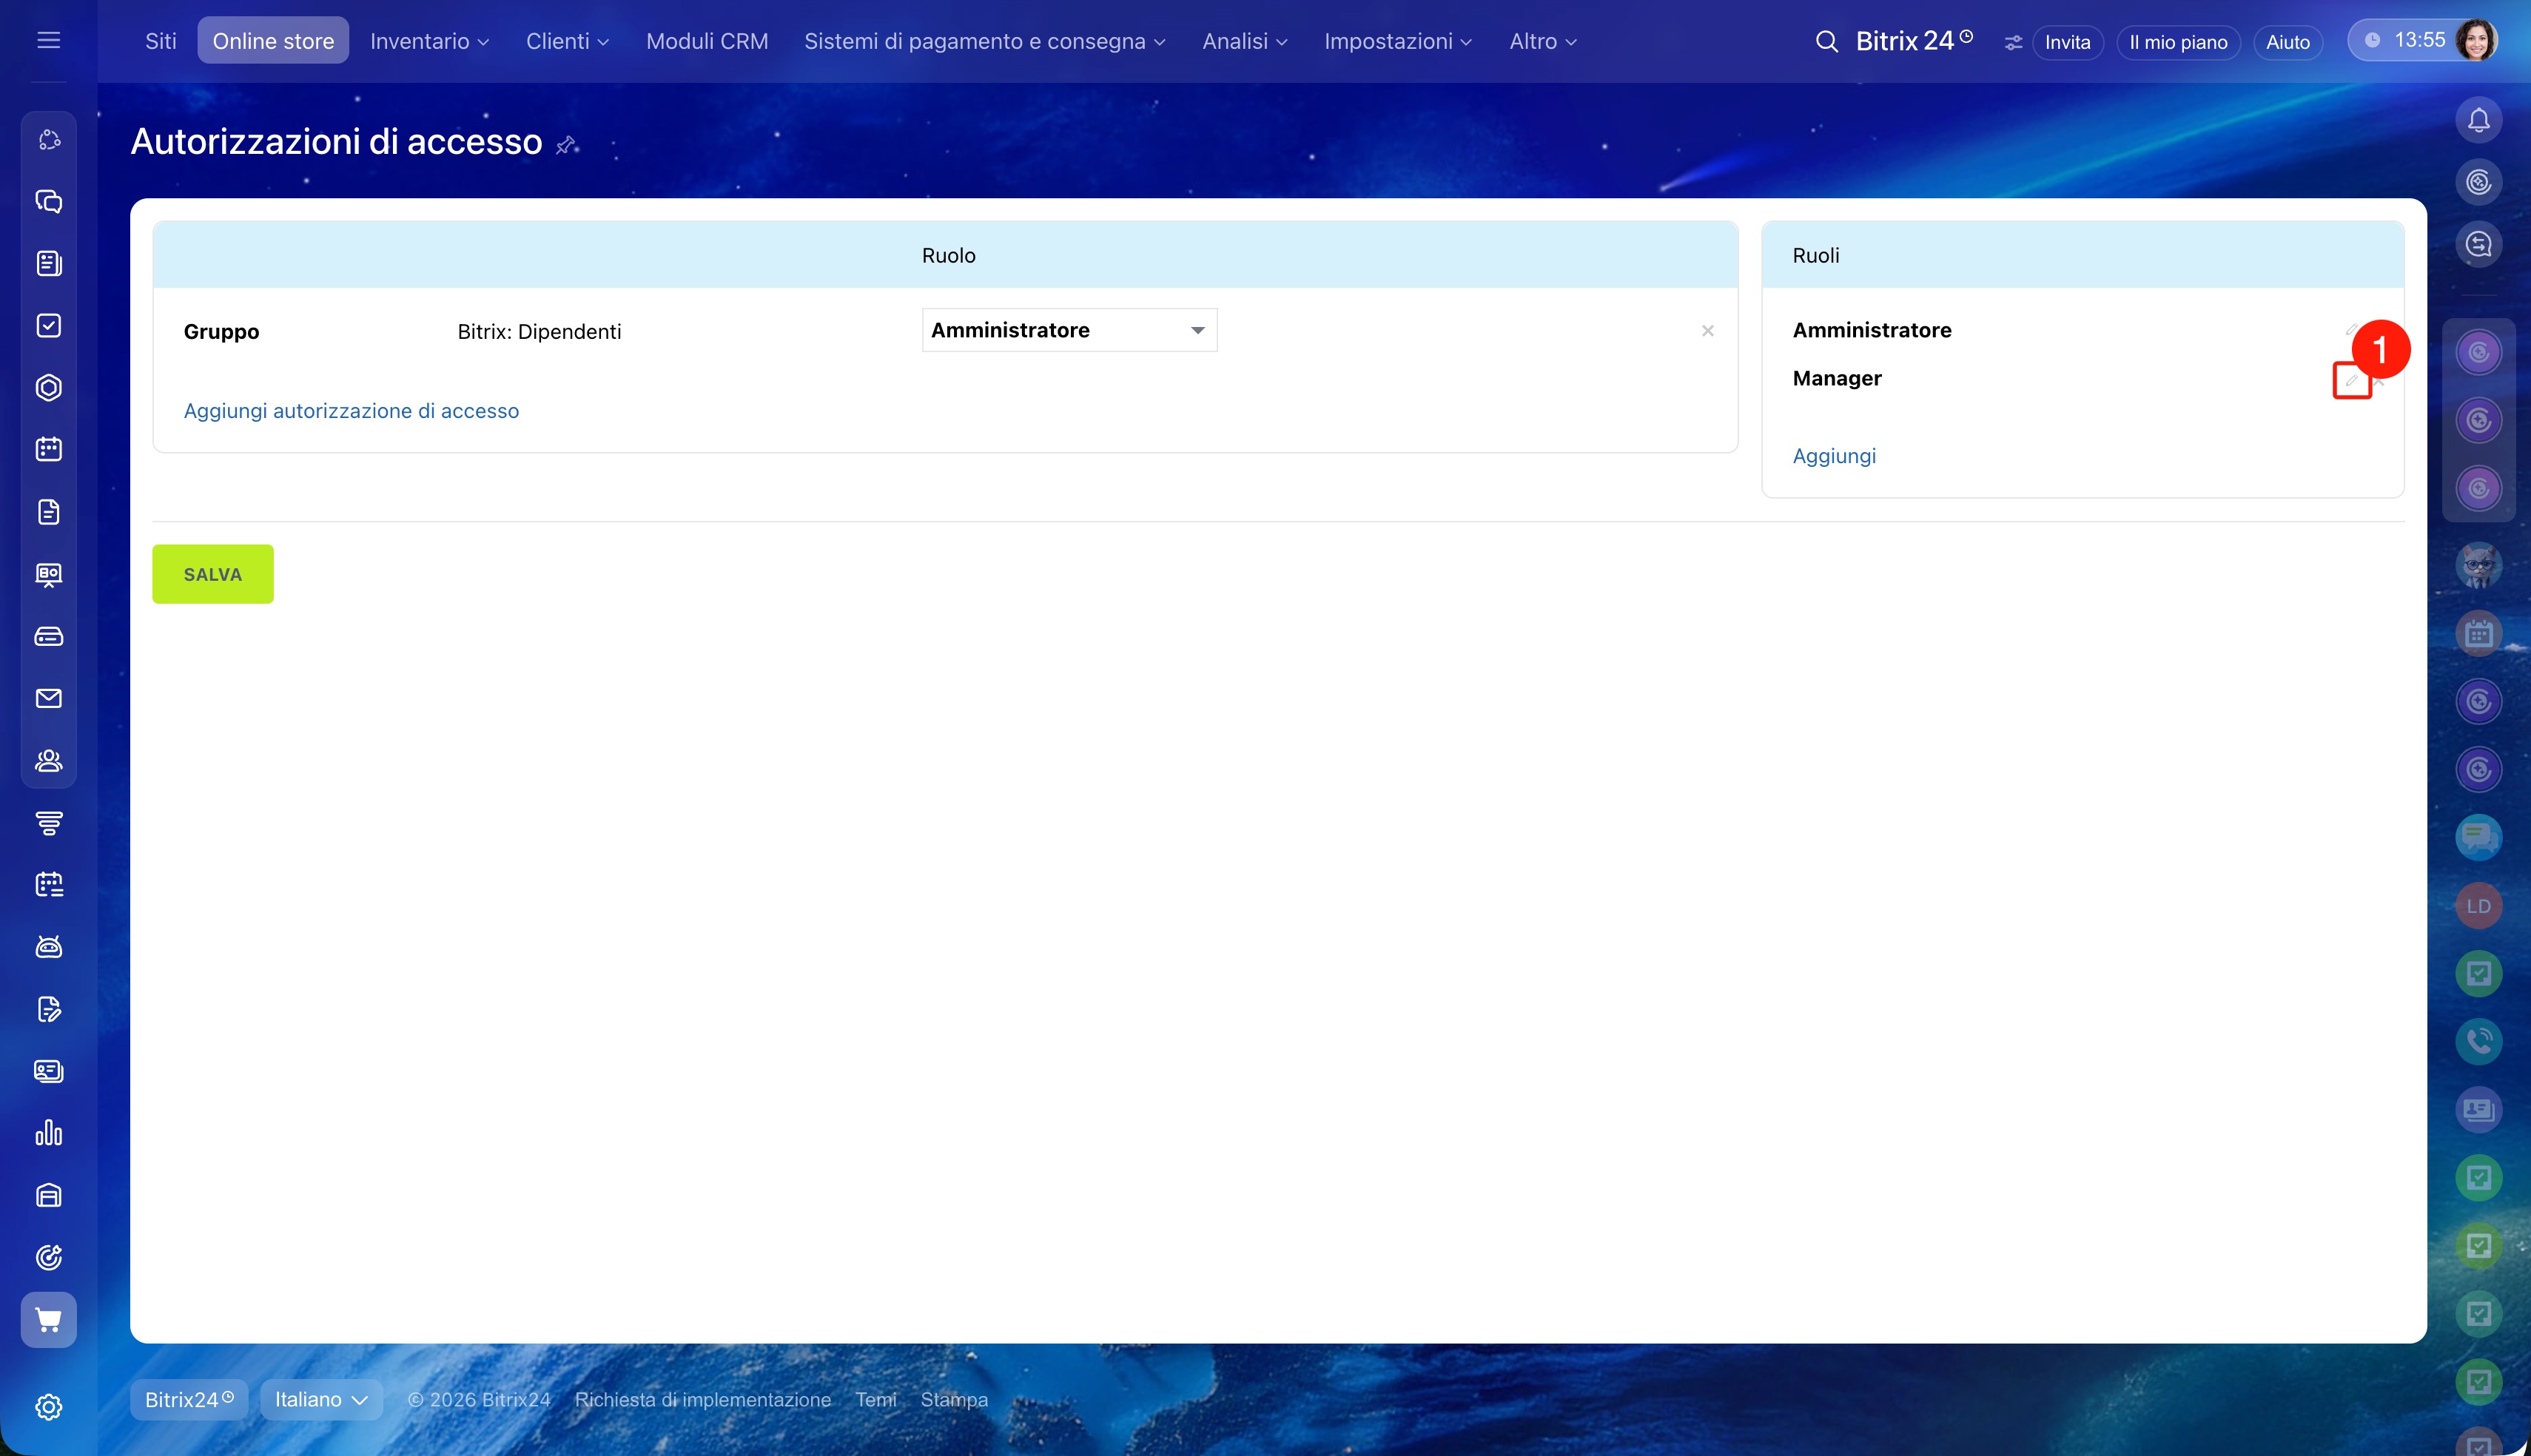Expand the Impostazioni menu
This screenshot has width=2531, height=1456.
pos(1397,41)
